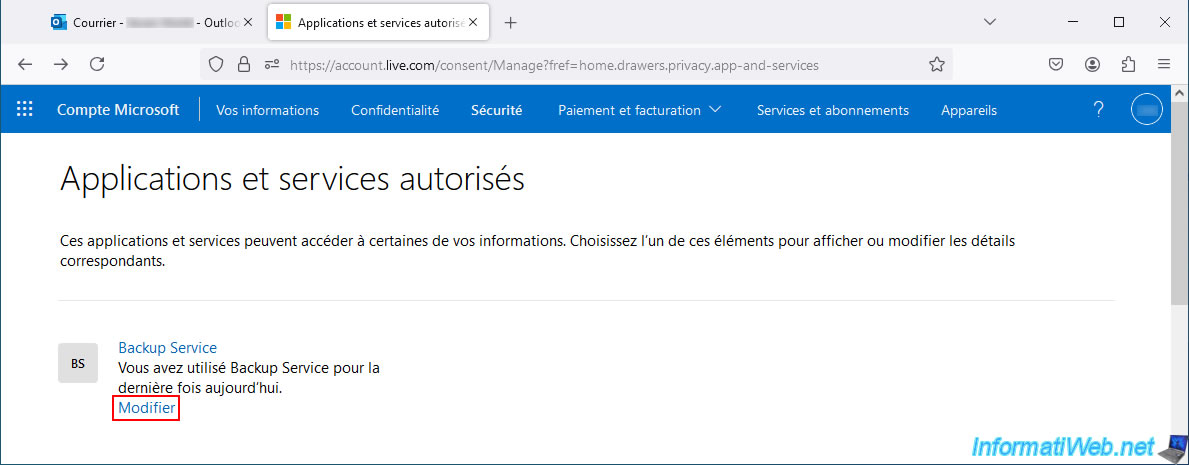Image resolution: width=1189 pixels, height=465 pixels.
Task: Close the Outlook Courrier tab
Action: [x=247, y=23]
